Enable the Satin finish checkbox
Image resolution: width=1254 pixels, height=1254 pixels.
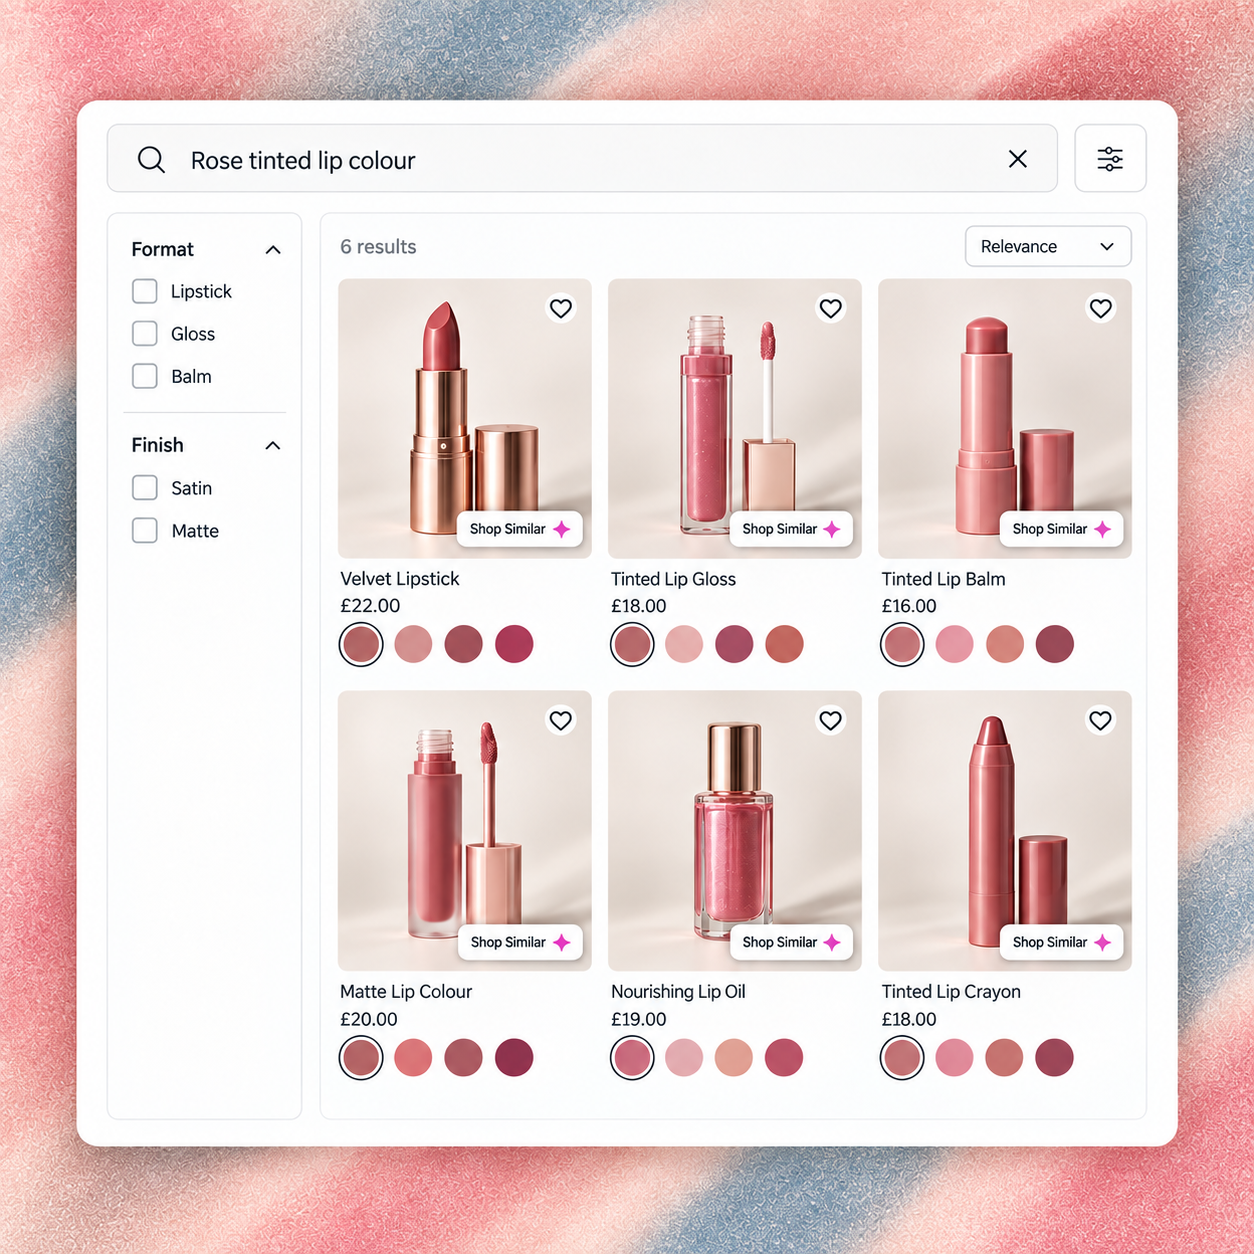145,488
